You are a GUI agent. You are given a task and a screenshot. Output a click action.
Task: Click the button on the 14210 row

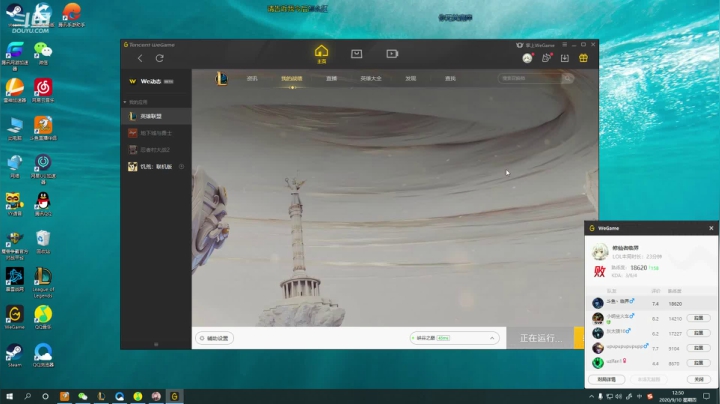tap(698, 318)
